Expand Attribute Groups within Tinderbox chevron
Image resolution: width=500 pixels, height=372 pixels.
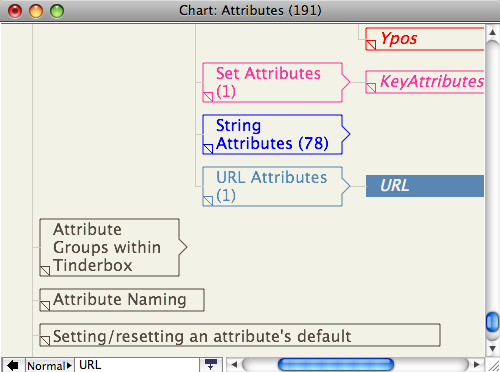pyautogui.click(x=183, y=247)
